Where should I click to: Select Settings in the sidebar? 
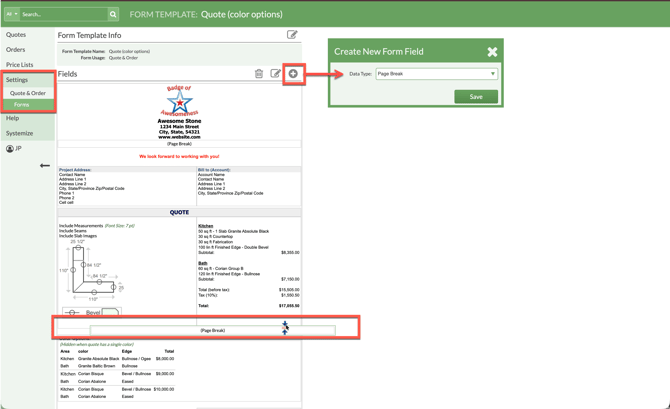tap(17, 80)
